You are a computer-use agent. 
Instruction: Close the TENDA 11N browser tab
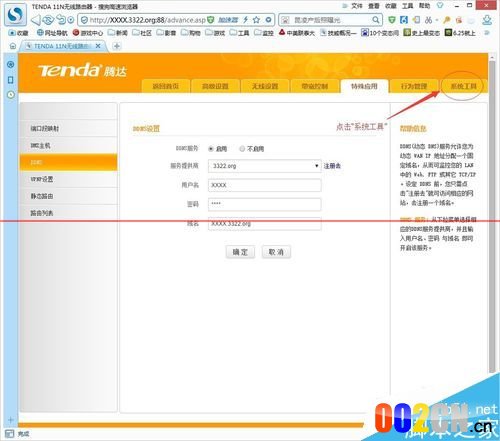98,46
